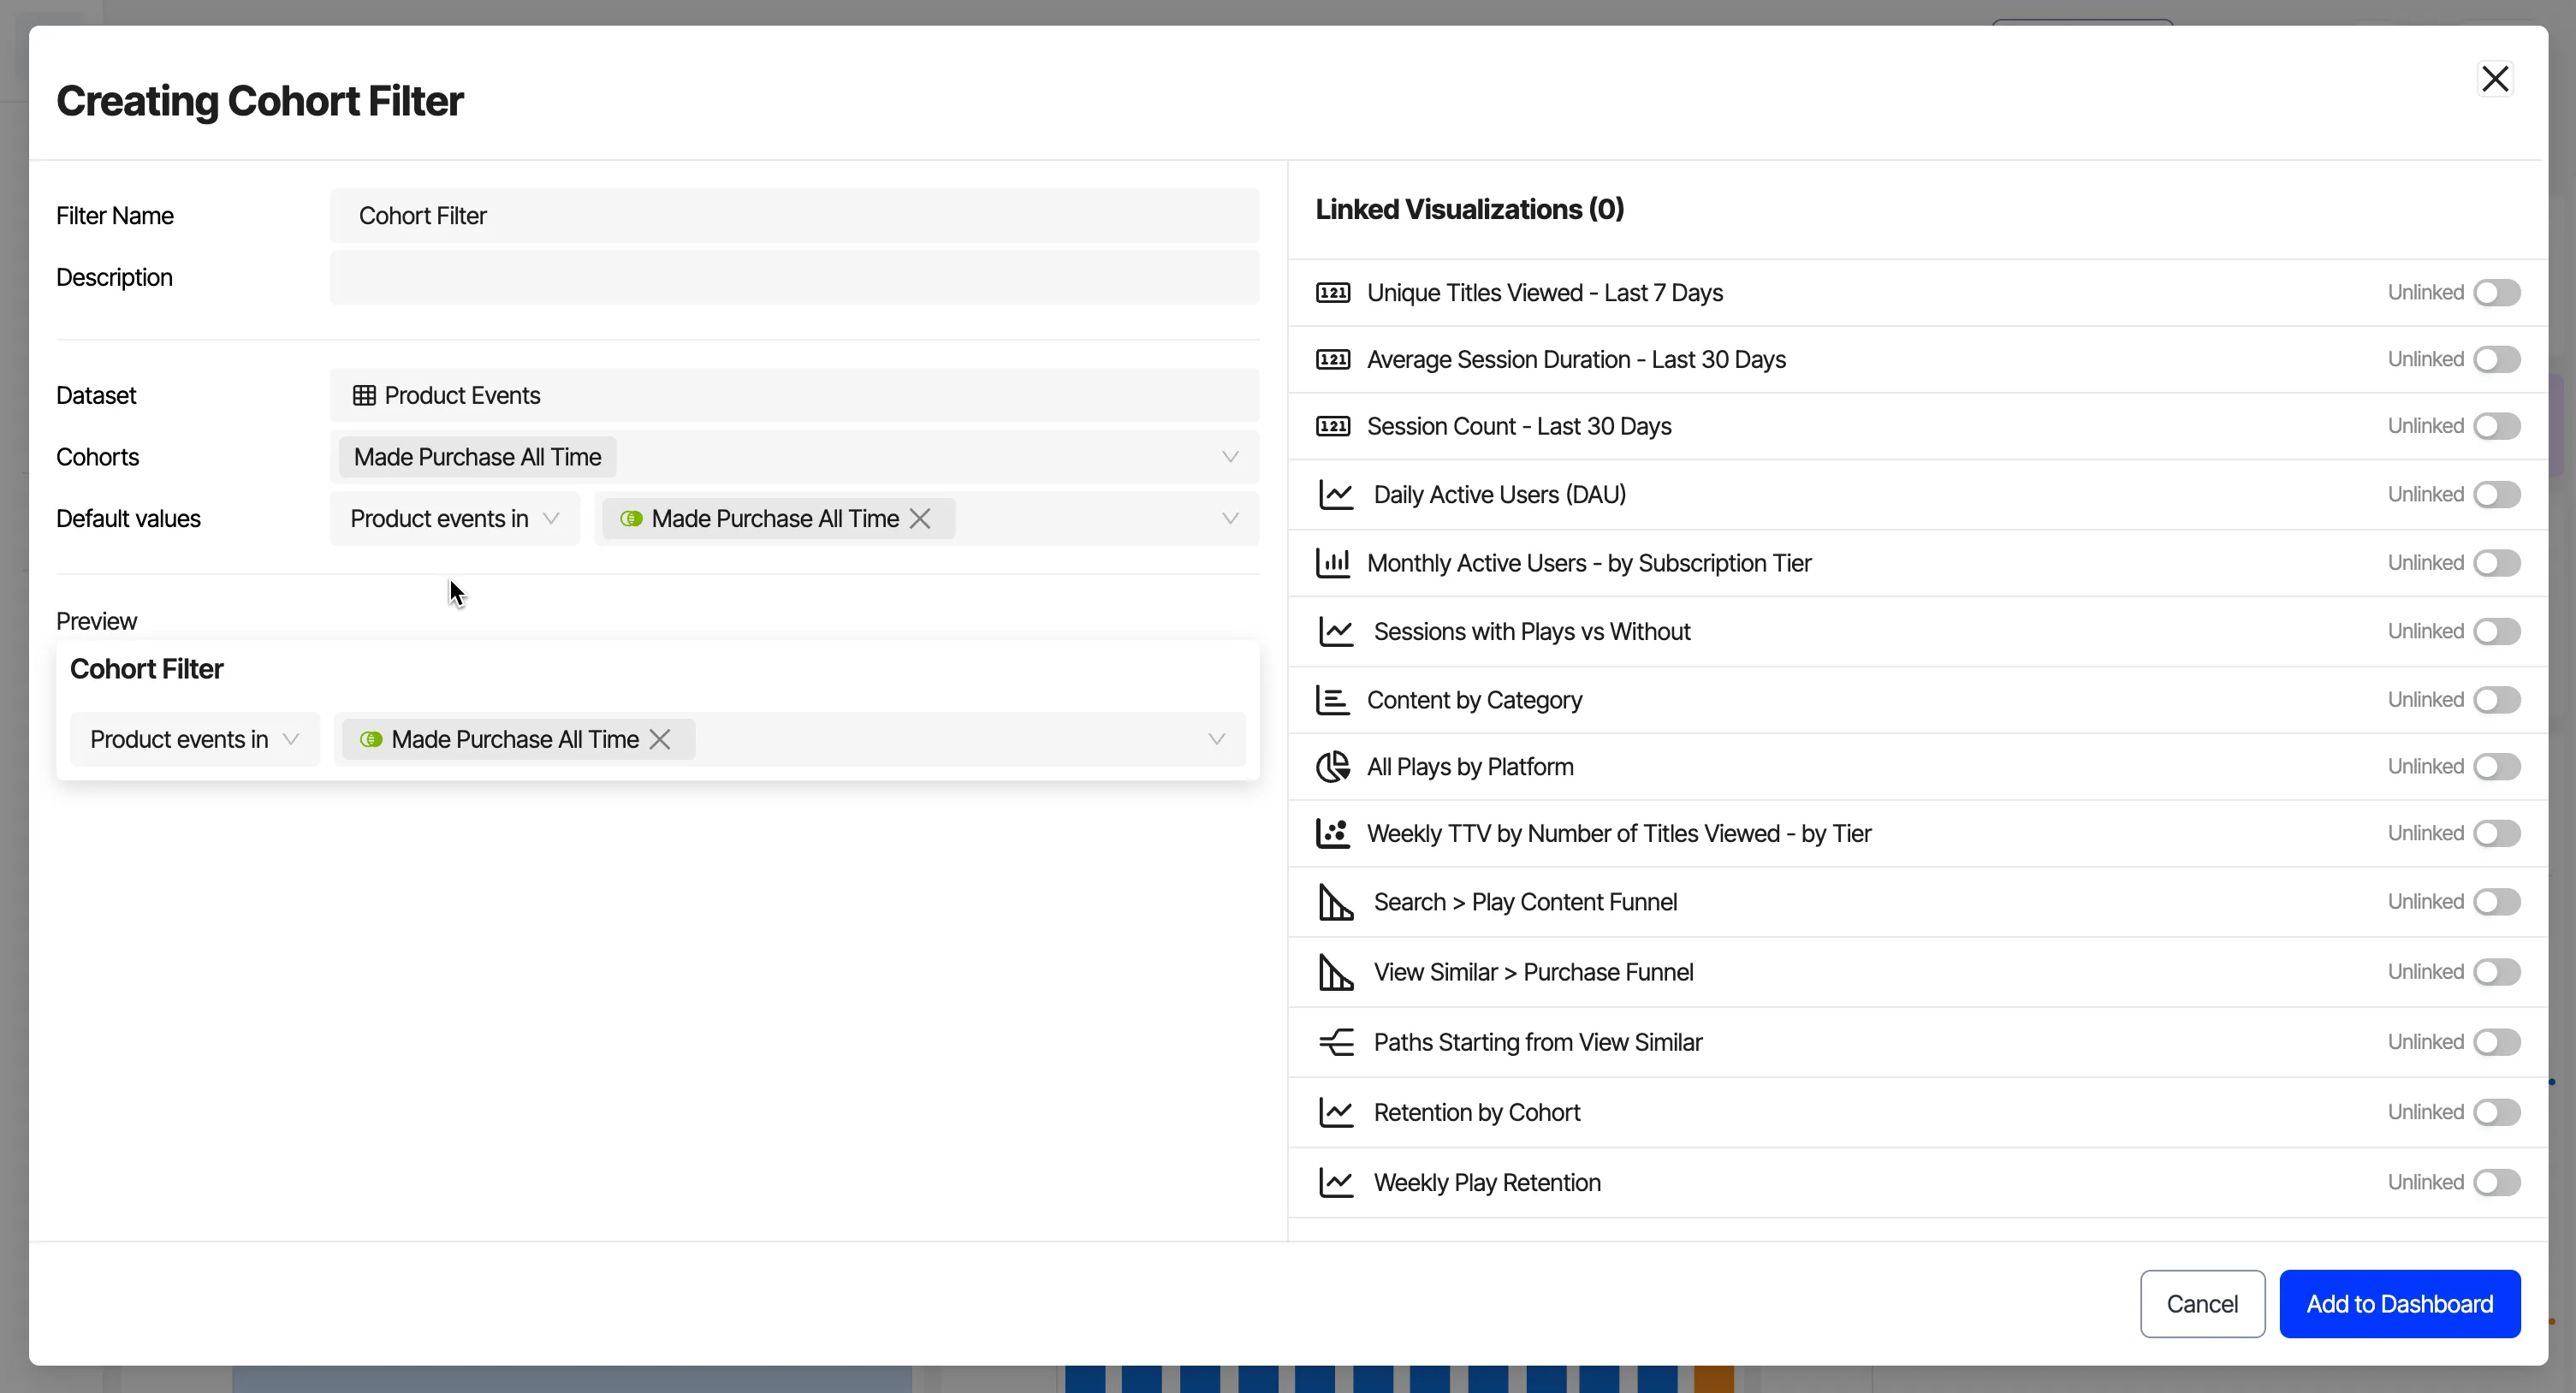Screen dimensions: 2576x1393
Task: Click the paths icon for Paths Starting from View Similar
Action: pos(1336,1042)
